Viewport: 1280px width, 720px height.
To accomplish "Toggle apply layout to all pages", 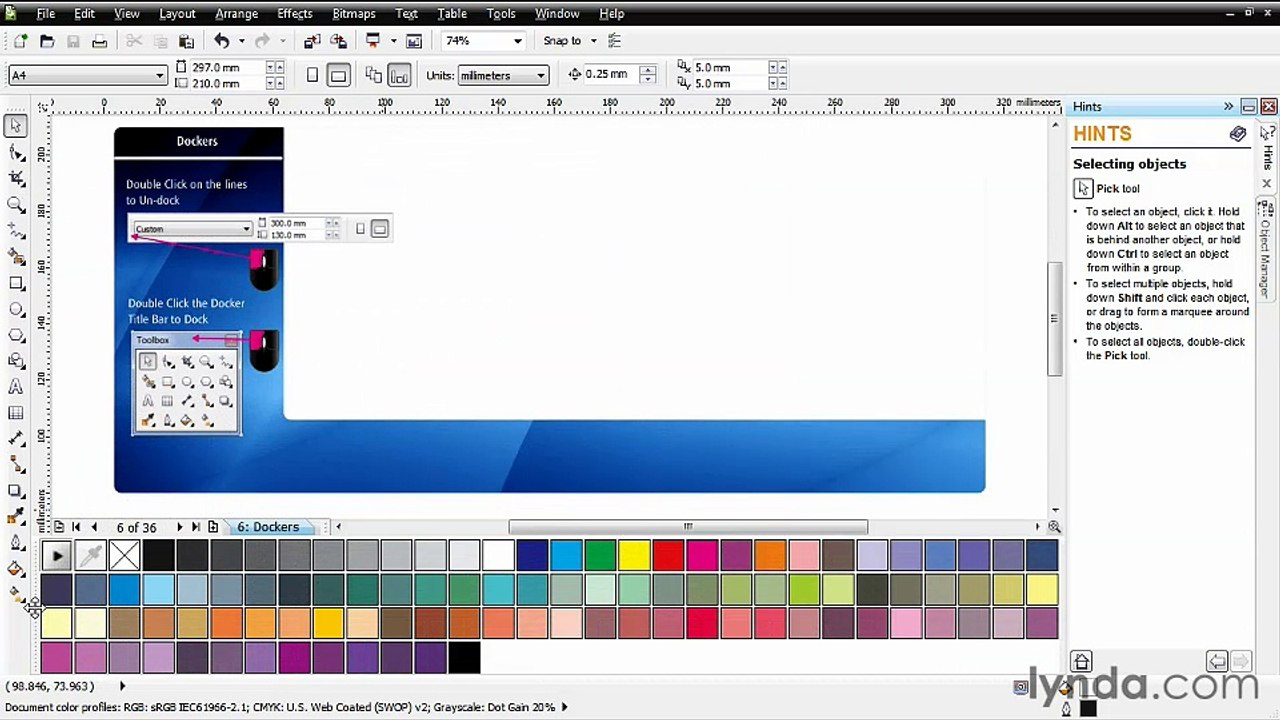I will tap(374, 75).
